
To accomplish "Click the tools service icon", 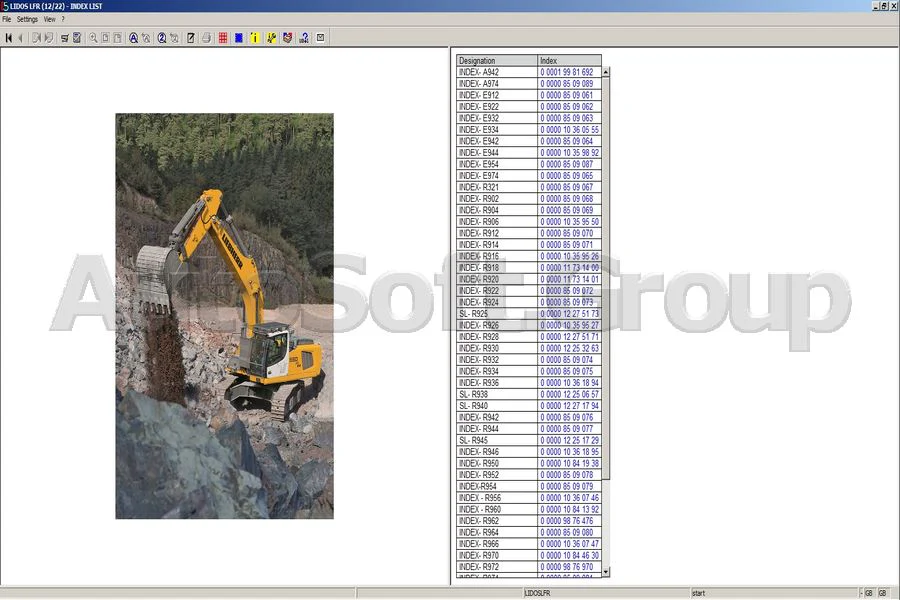I will tap(270, 37).
